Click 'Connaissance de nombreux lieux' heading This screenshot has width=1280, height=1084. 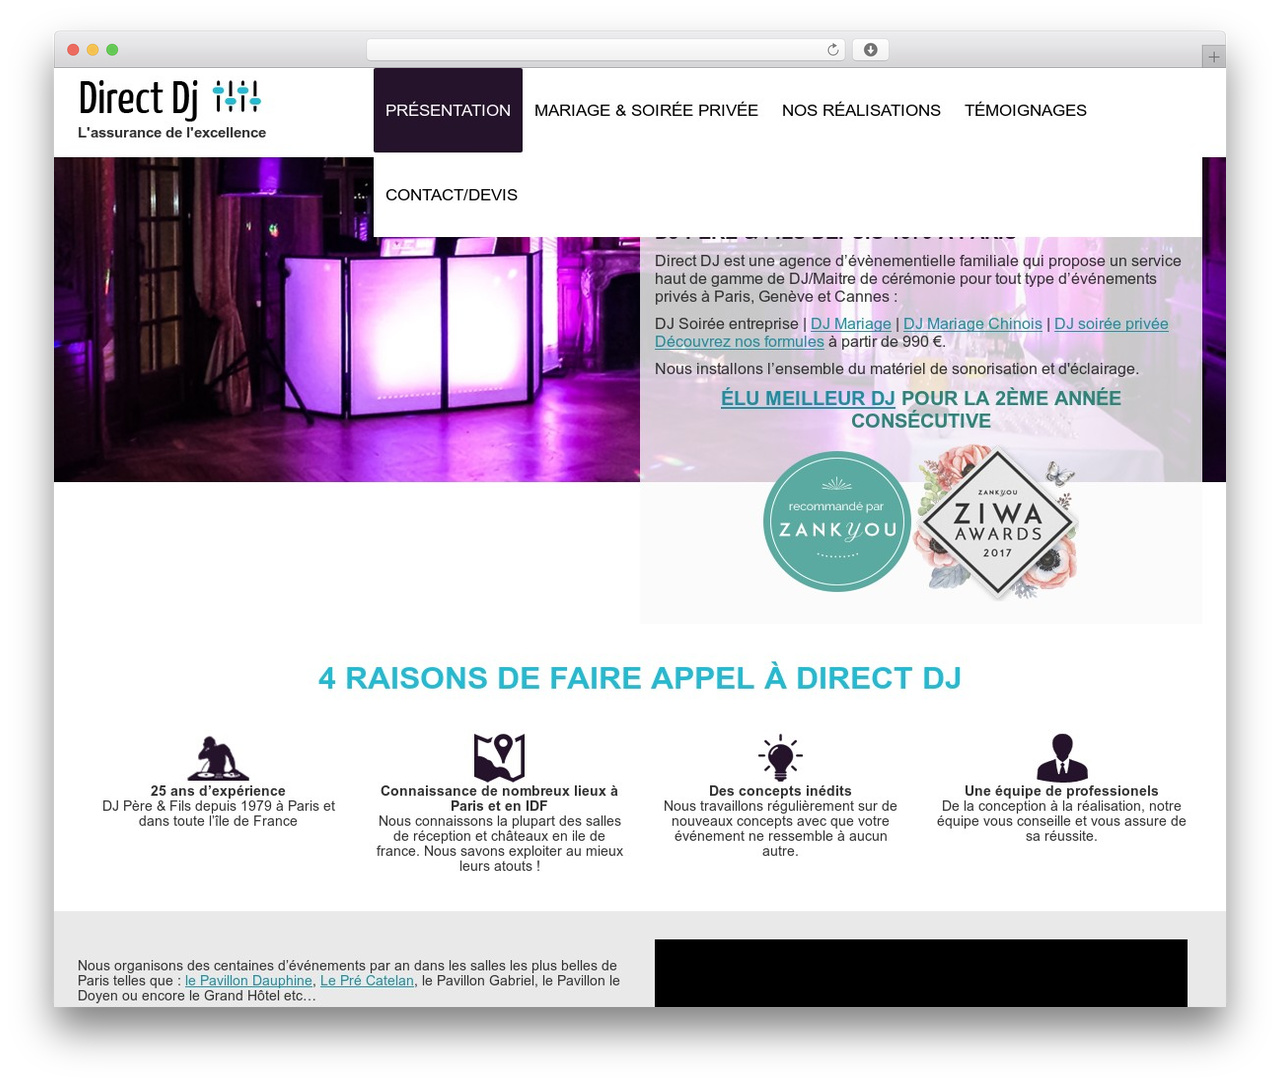point(499,798)
